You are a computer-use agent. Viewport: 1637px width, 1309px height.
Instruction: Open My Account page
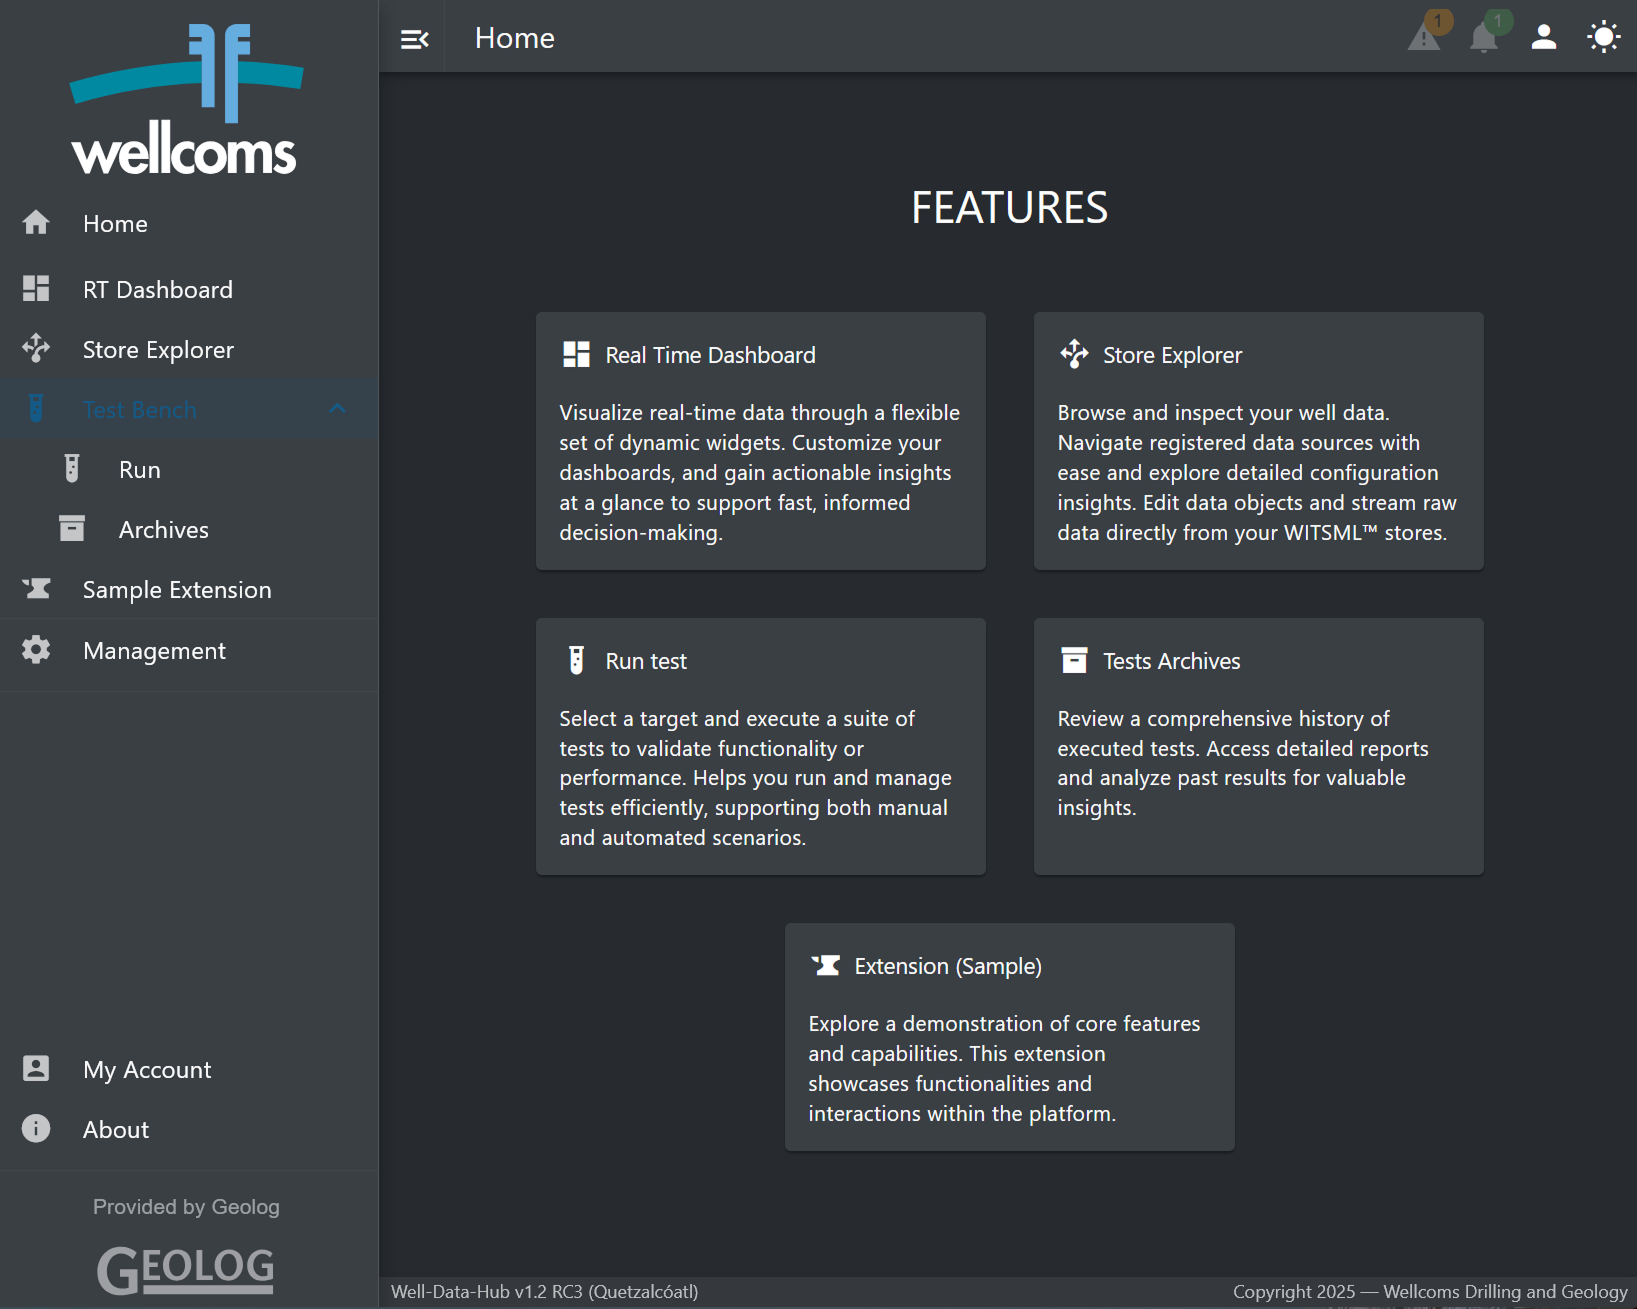[147, 1070]
